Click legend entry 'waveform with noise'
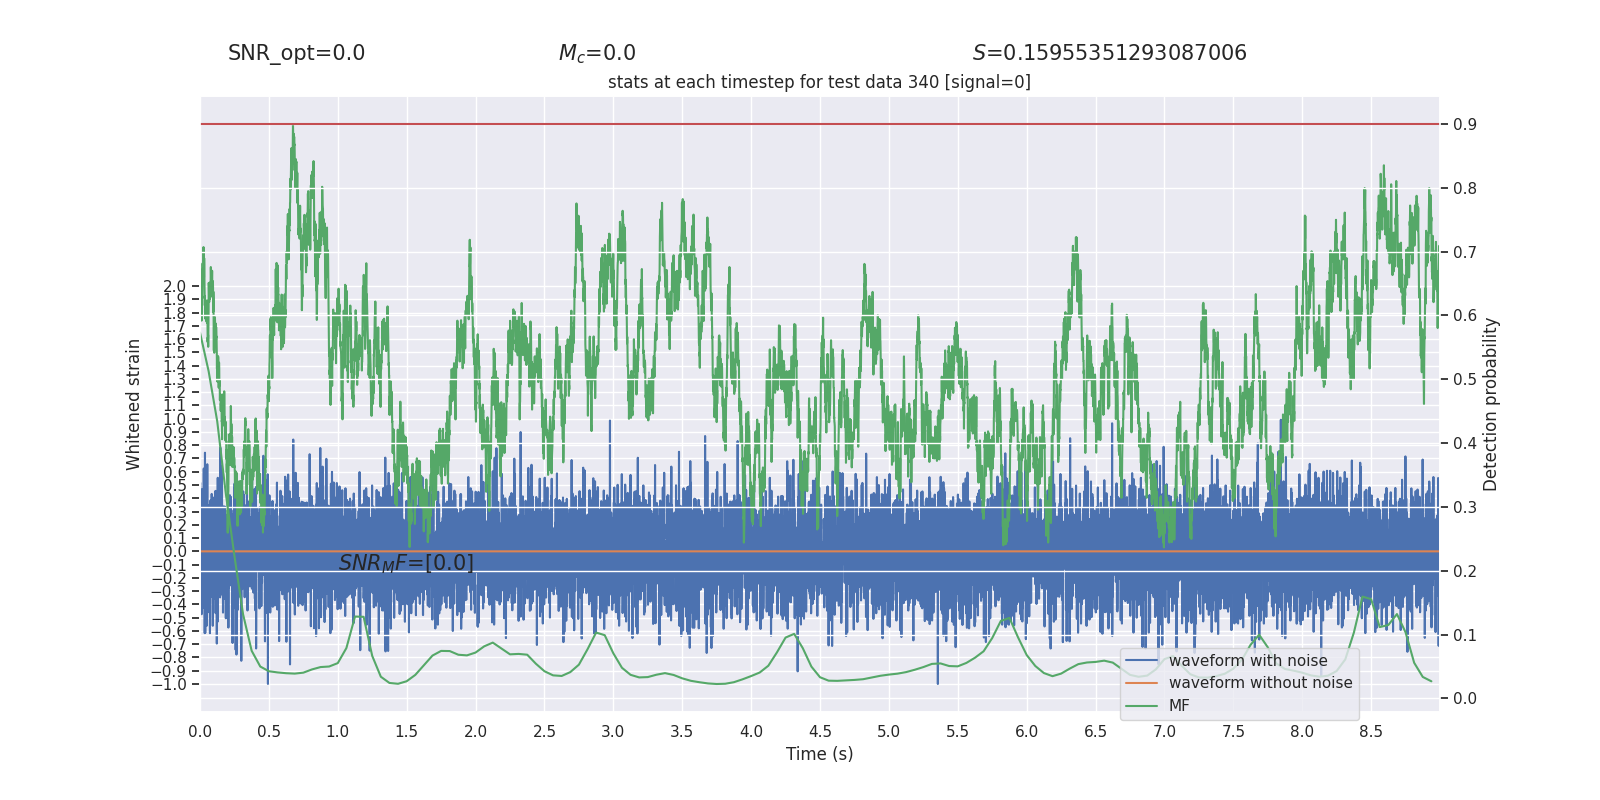Viewport: 1600px width, 800px height. (1248, 661)
